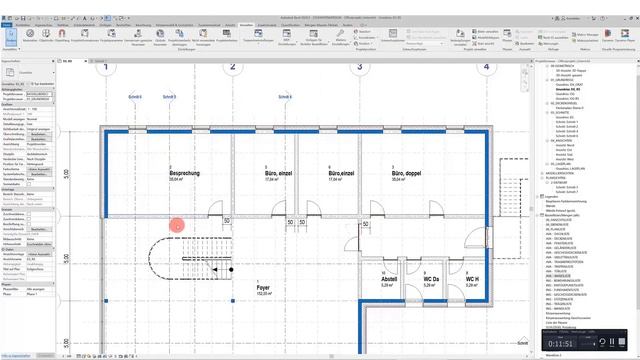640x360 pixels.
Task: Toggle the highlighted Thin Lines quick-access icon
Action: (x=107, y=18)
